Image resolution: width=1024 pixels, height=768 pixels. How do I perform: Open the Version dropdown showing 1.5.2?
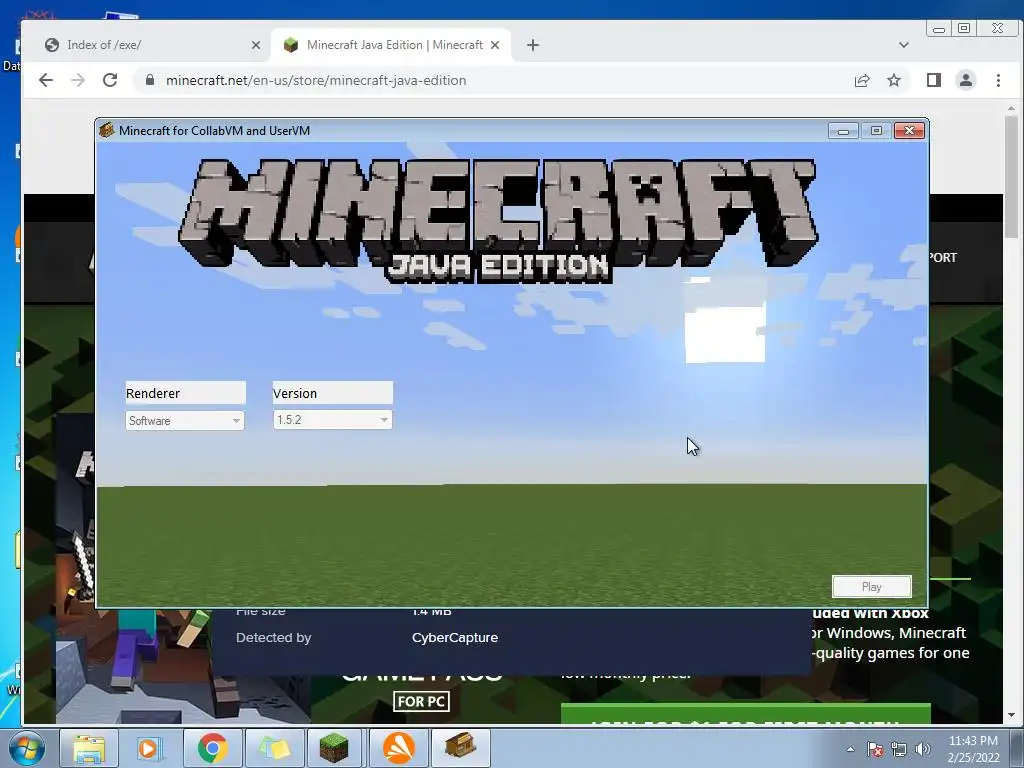332,419
